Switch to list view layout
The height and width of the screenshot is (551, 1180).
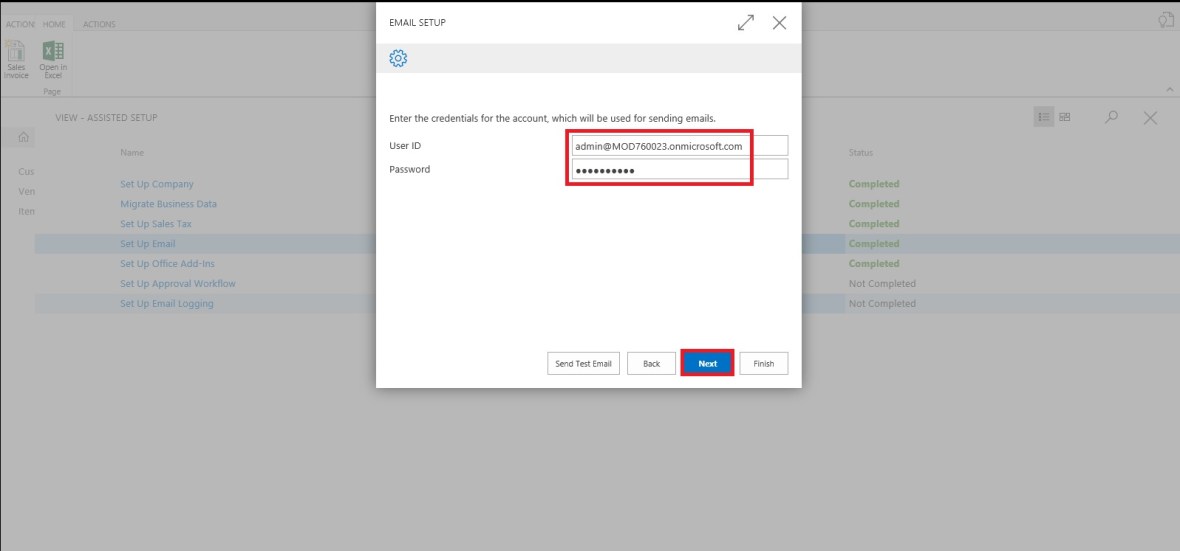[1044, 117]
